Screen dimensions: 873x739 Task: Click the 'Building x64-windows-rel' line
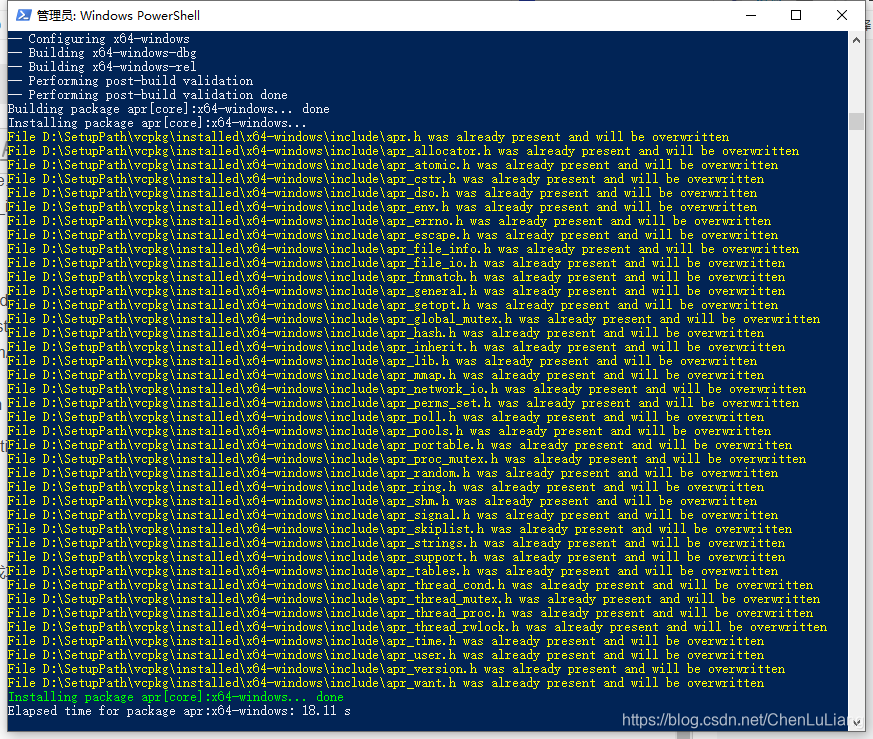[x=102, y=67]
